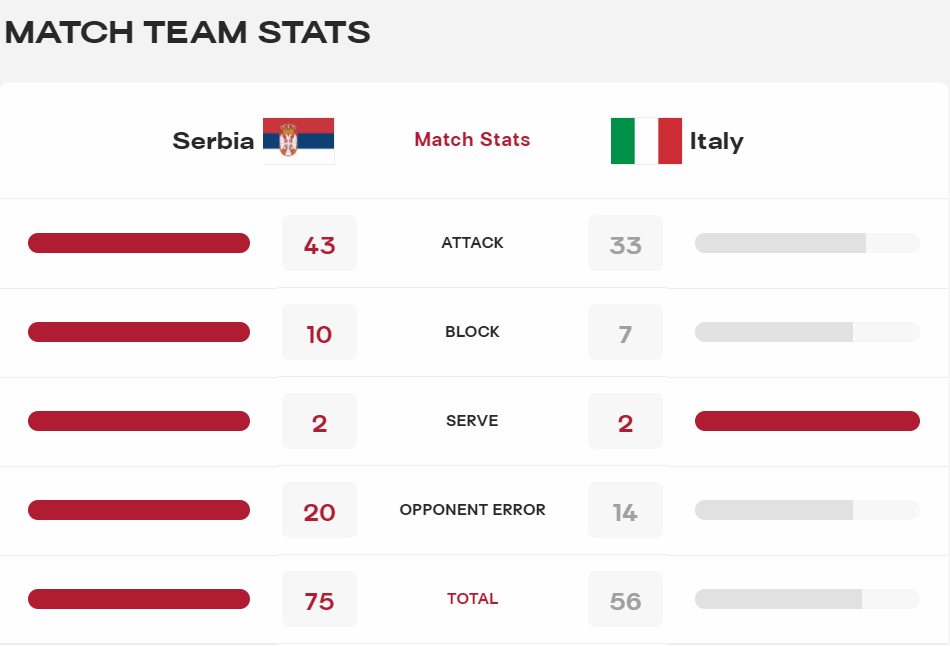
Task: Click the OPPONENT ERROR label
Action: pos(472,510)
